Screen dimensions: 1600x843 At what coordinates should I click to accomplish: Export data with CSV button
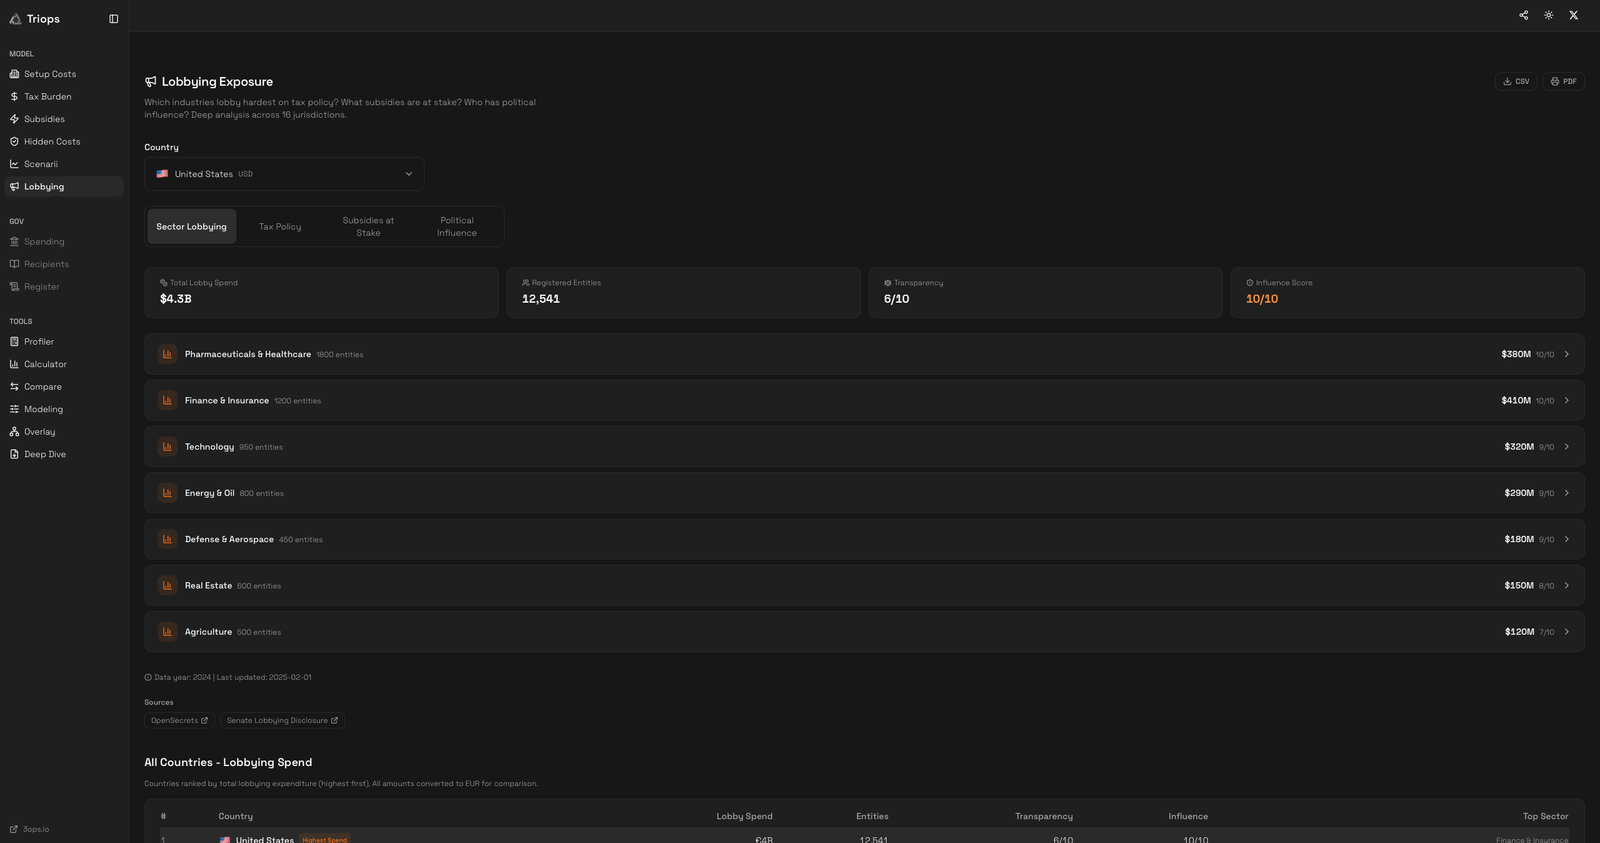(1515, 82)
